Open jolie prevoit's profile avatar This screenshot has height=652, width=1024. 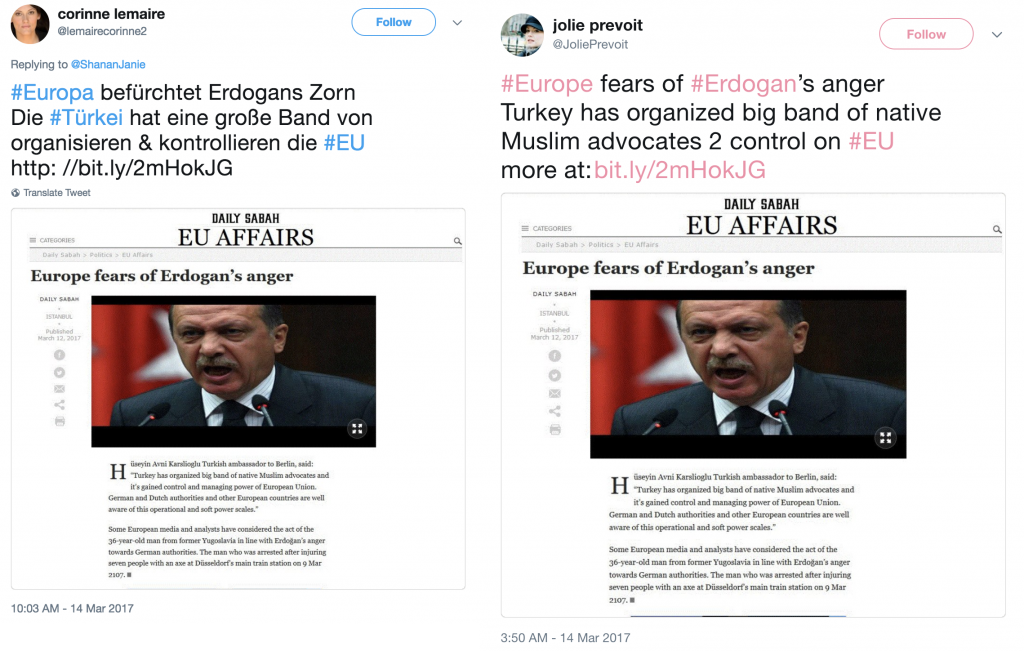click(x=522, y=35)
